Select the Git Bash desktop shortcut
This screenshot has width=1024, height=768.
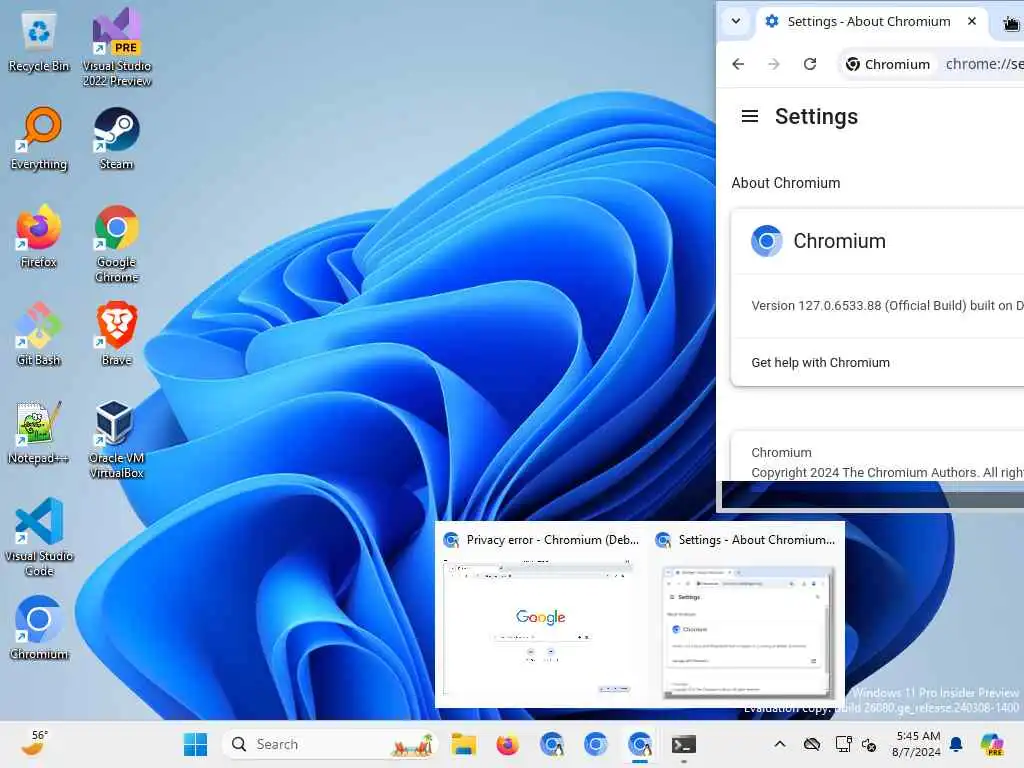[39, 334]
